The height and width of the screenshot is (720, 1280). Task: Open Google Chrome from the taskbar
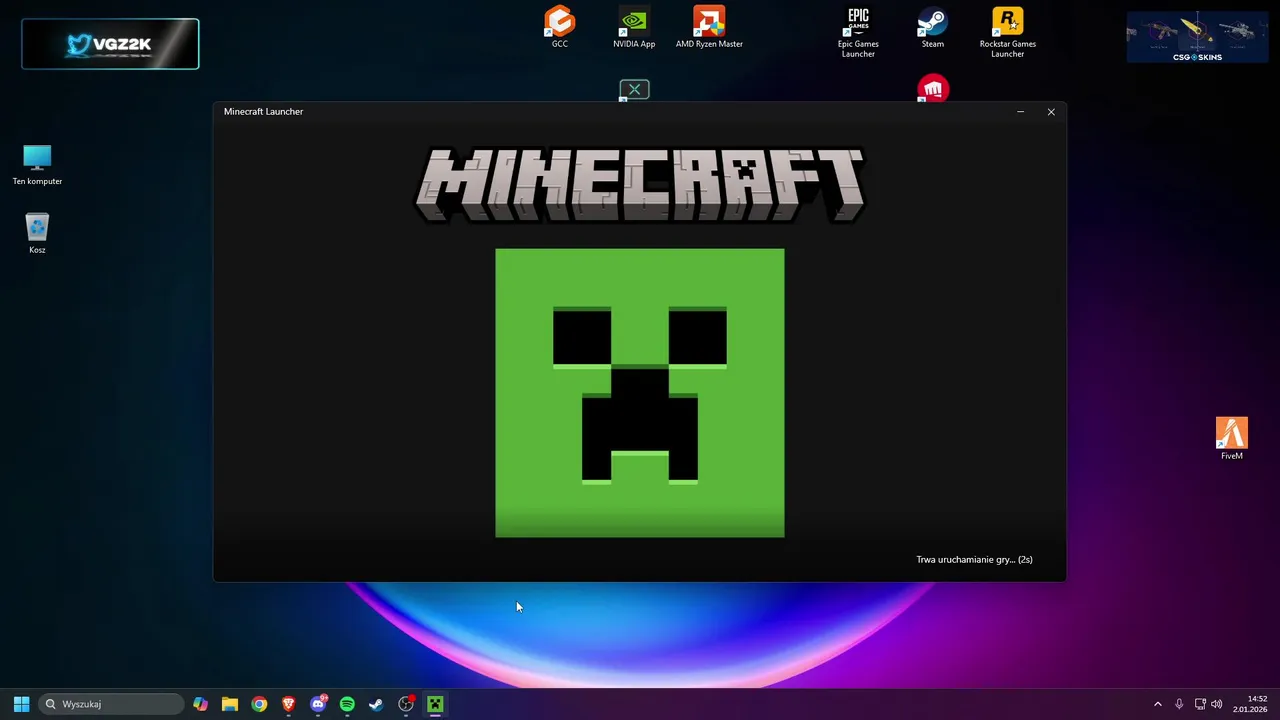click(259, 704)
